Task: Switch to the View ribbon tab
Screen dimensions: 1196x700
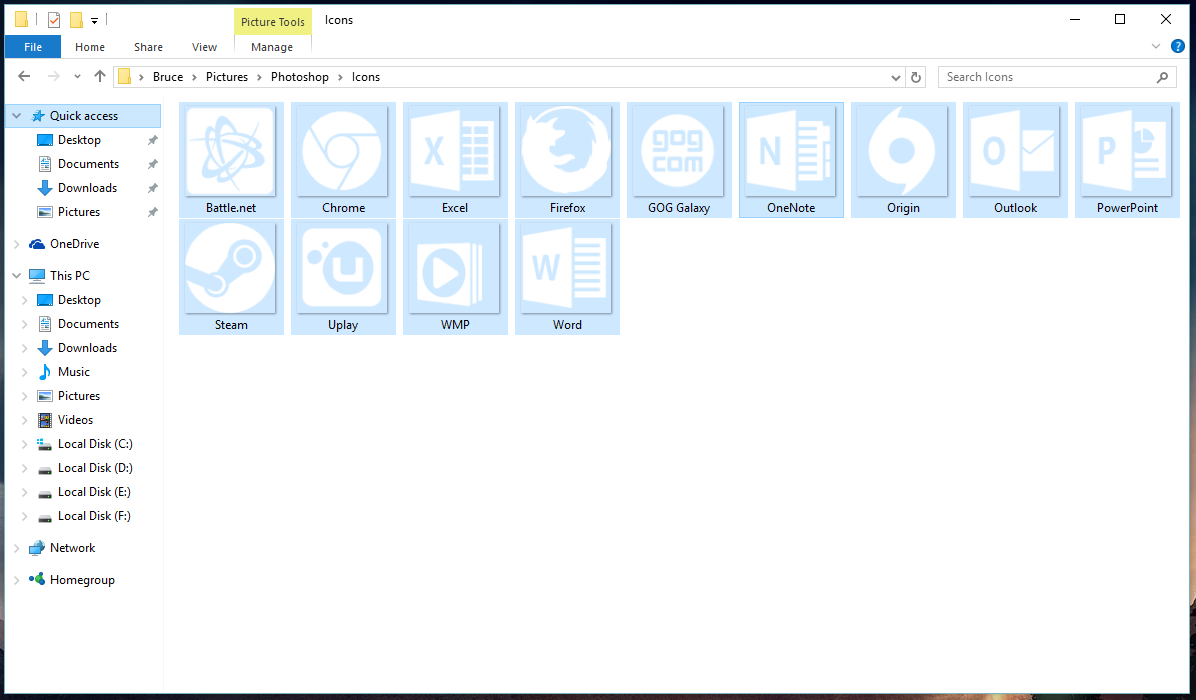Action: (x=204, y=46)
